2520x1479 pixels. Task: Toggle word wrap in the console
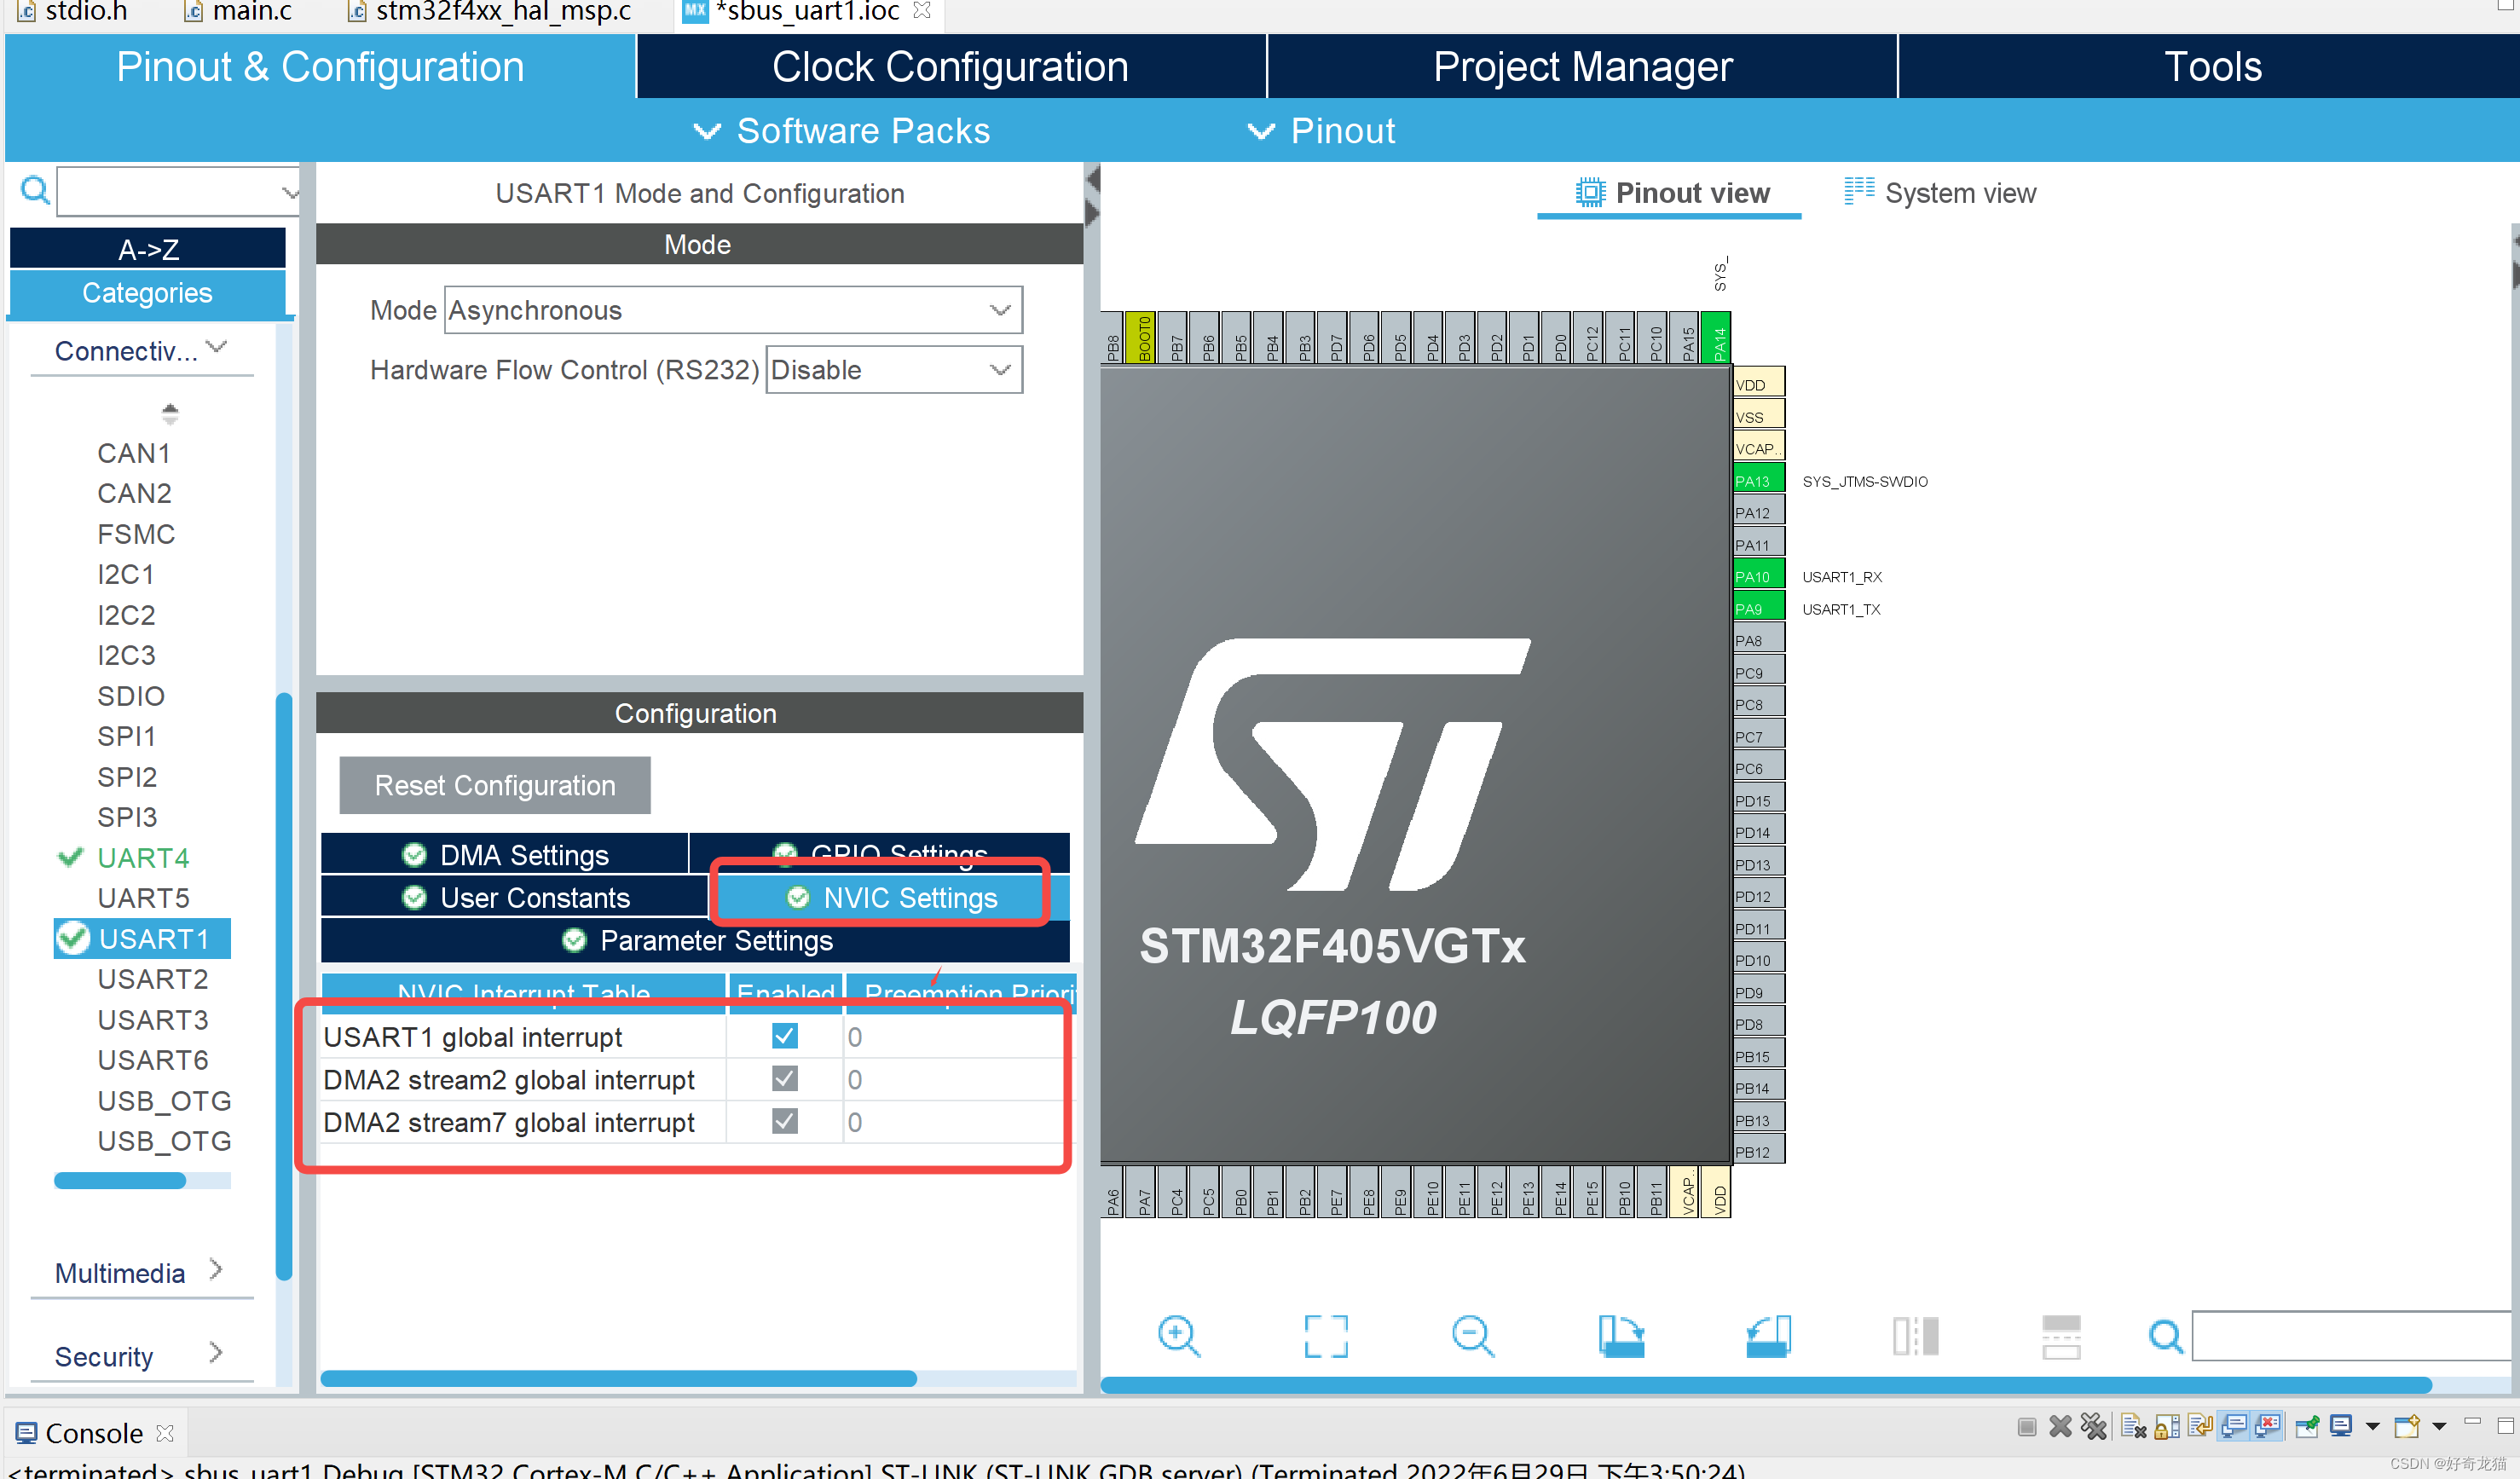pyautogui.click(x=2200, y=1427)
